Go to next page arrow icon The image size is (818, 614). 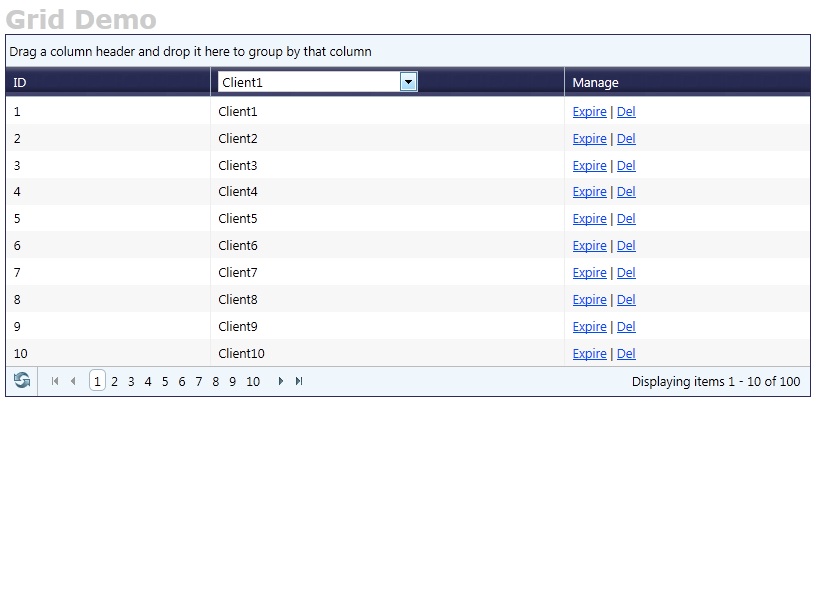tap(281, 381)
